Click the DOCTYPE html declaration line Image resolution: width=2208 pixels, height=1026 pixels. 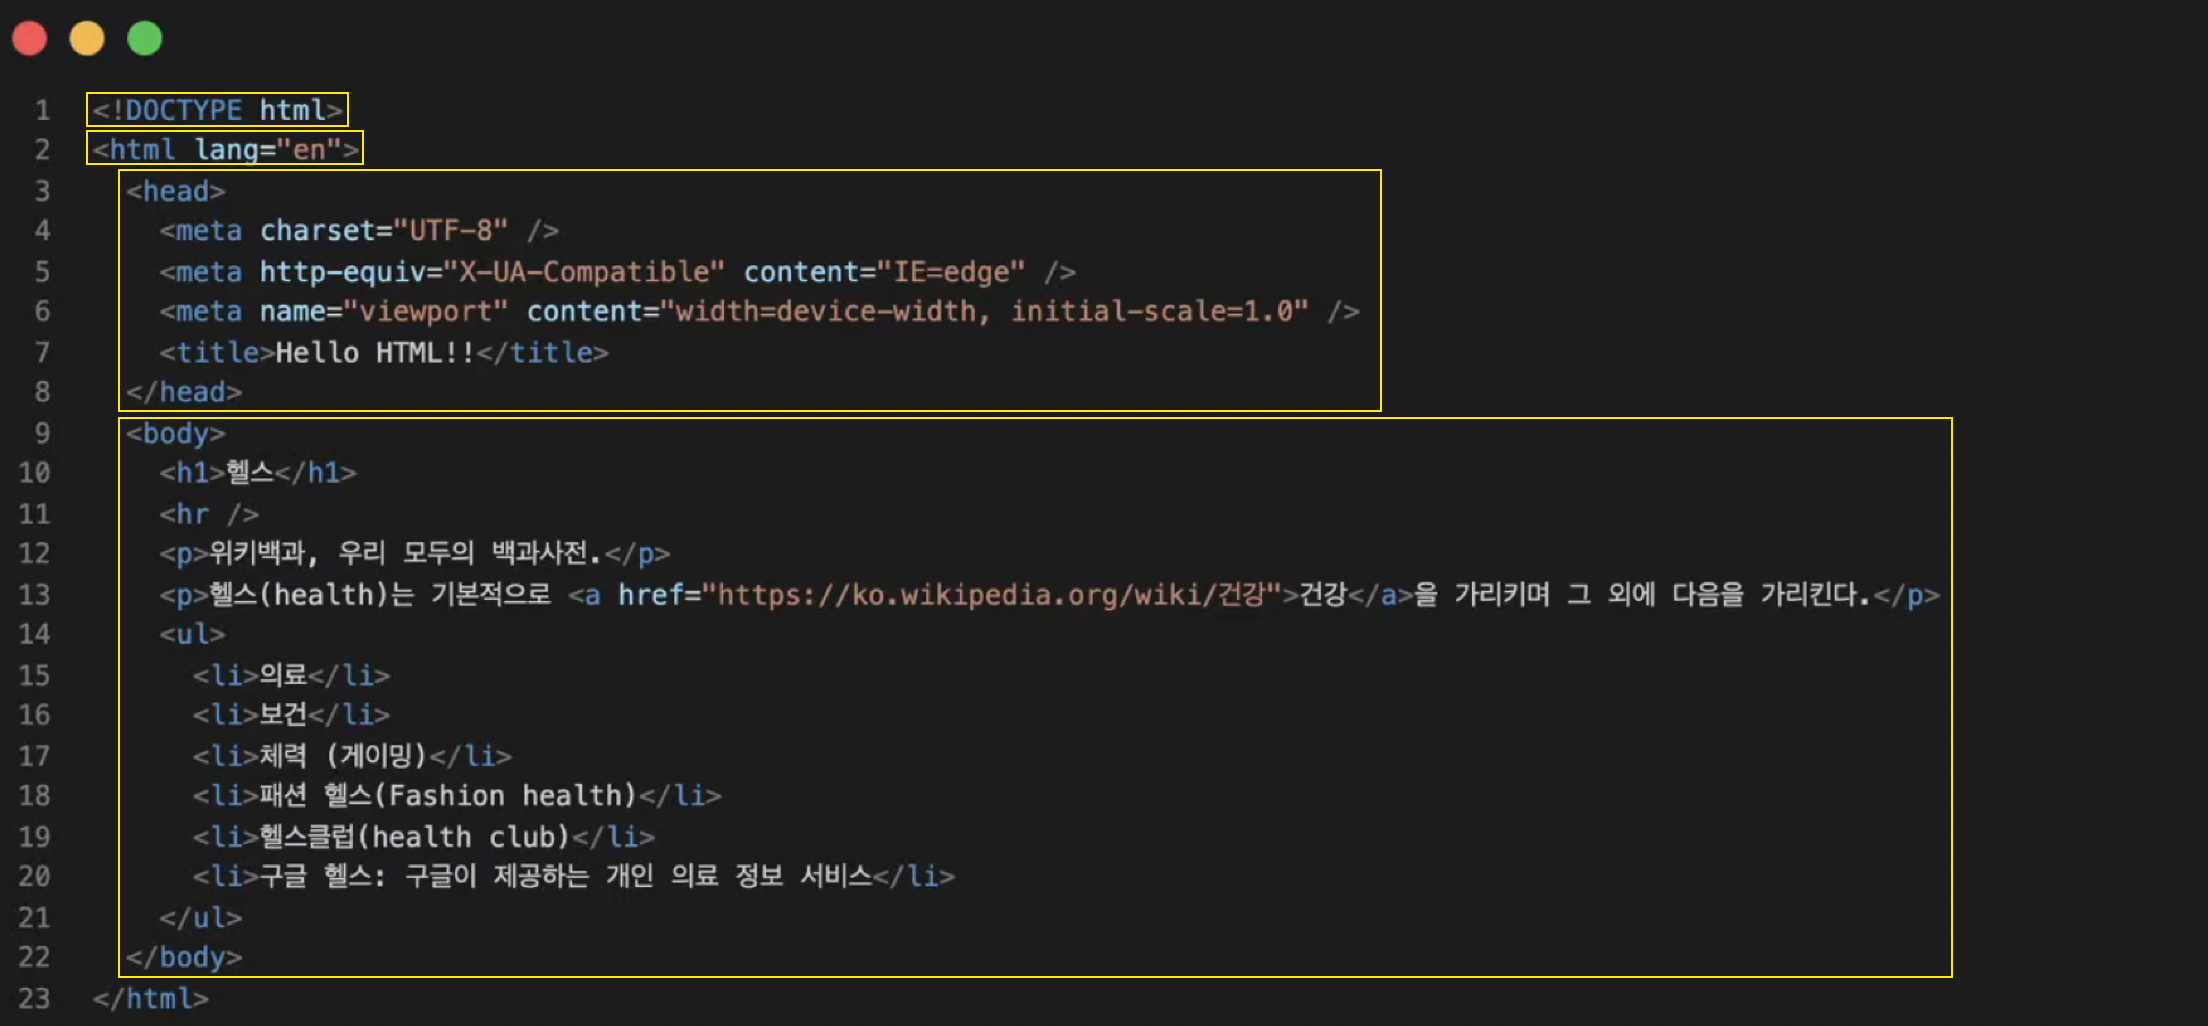pos(218,109)
